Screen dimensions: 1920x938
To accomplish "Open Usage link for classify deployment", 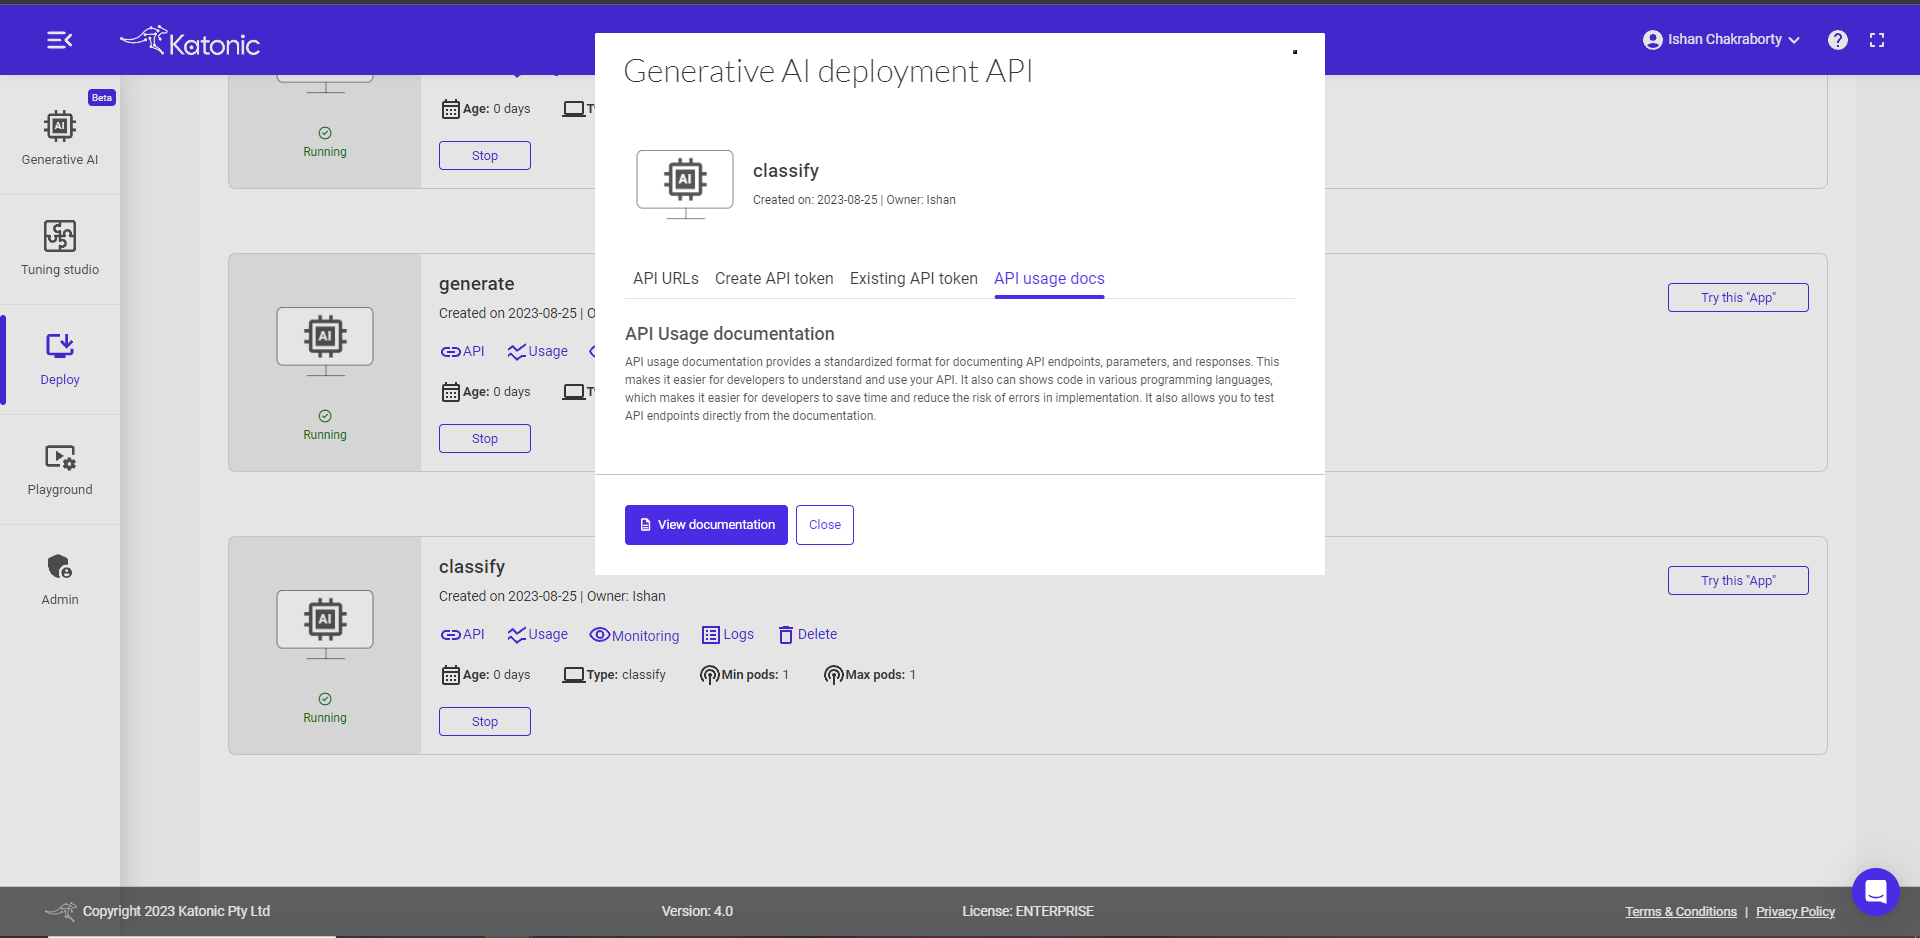I will point(537,634).
